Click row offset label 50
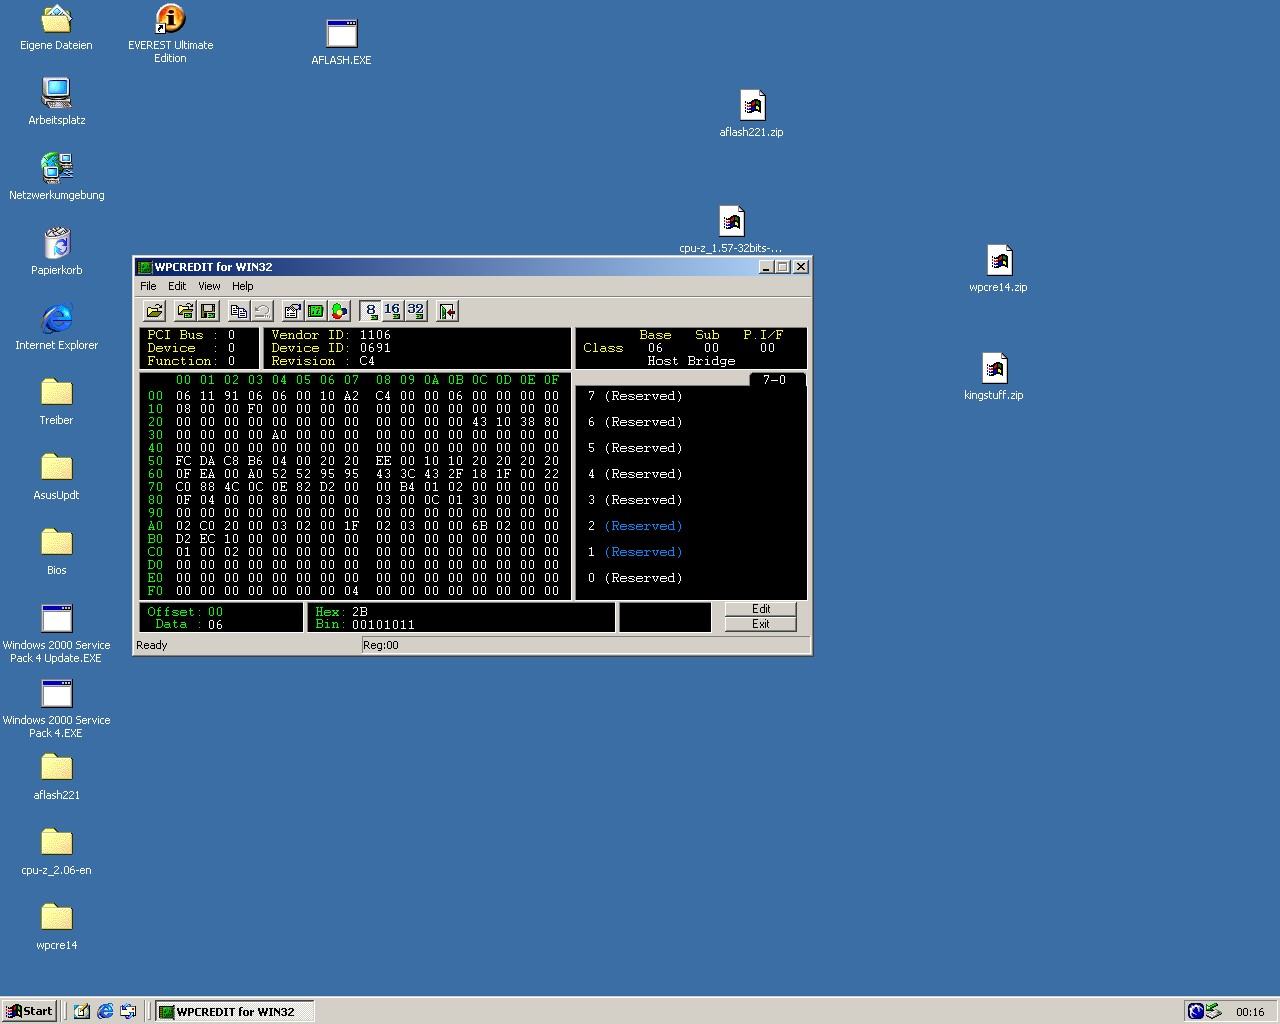The image size is (1280, 1024). [155, 461]
